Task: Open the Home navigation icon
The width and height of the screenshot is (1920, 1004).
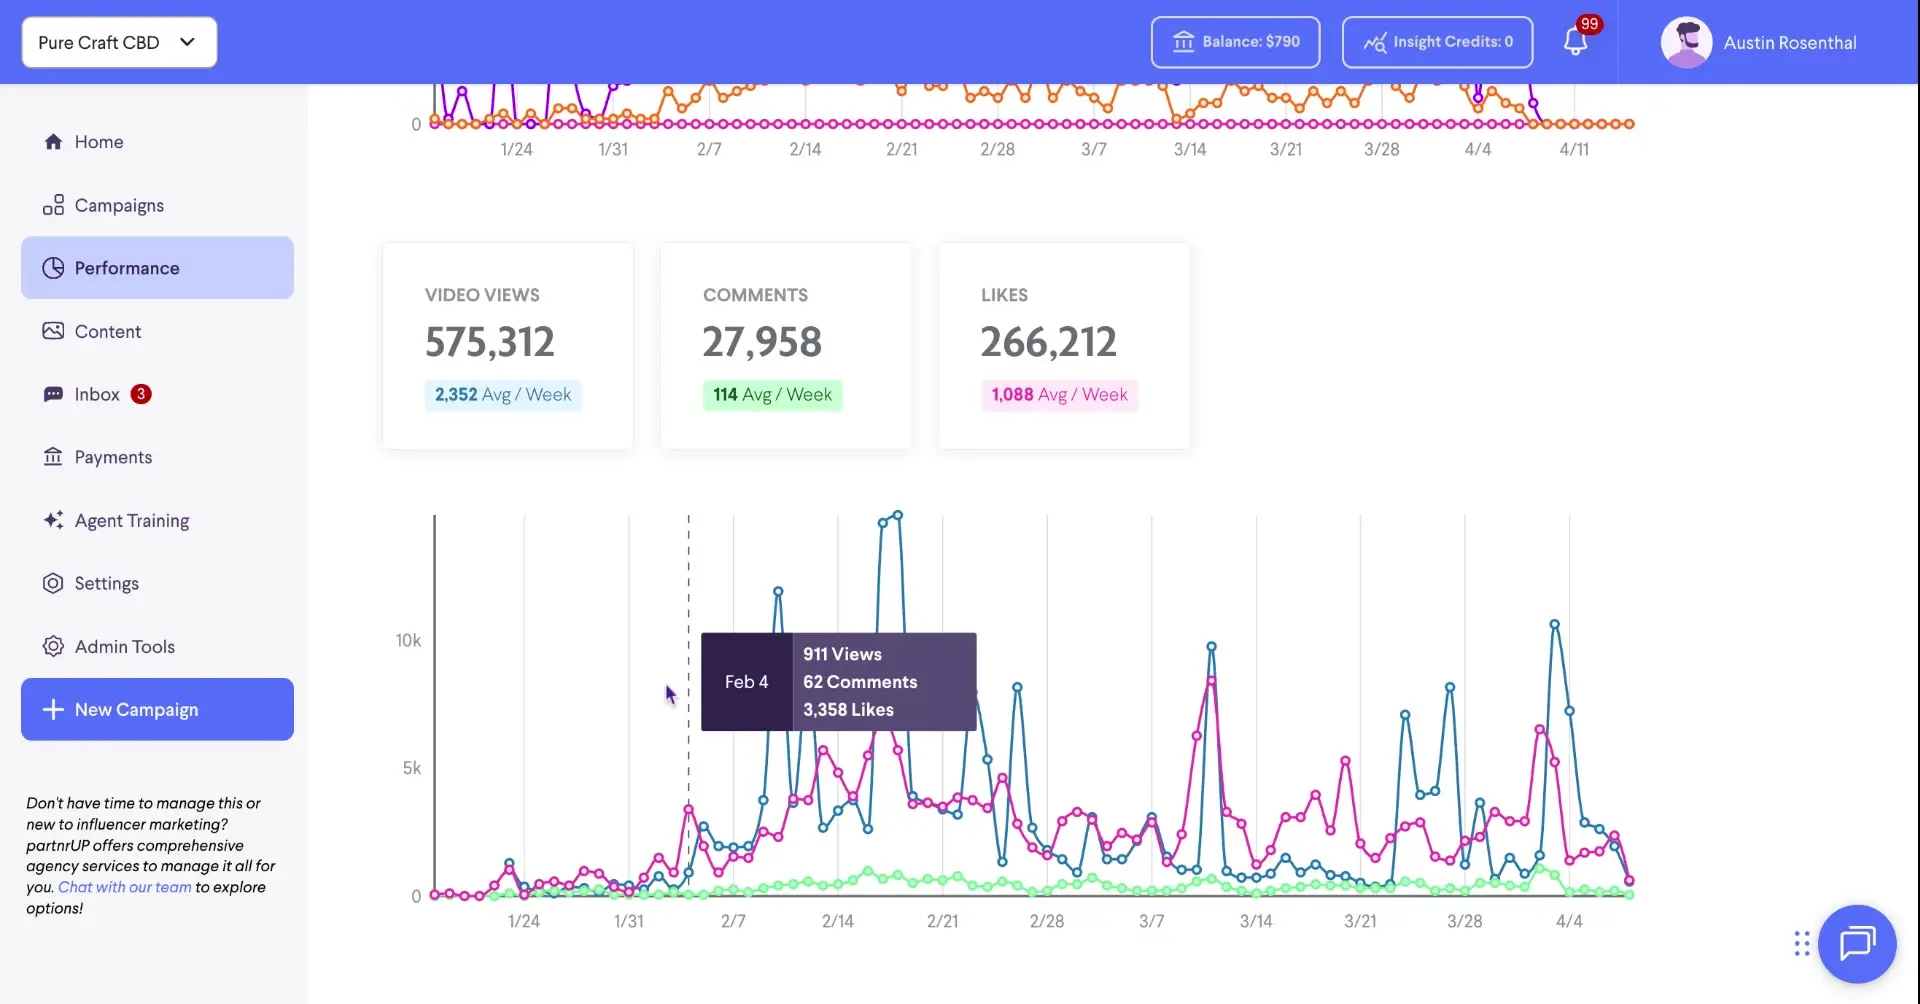Action: coord(53,141)
